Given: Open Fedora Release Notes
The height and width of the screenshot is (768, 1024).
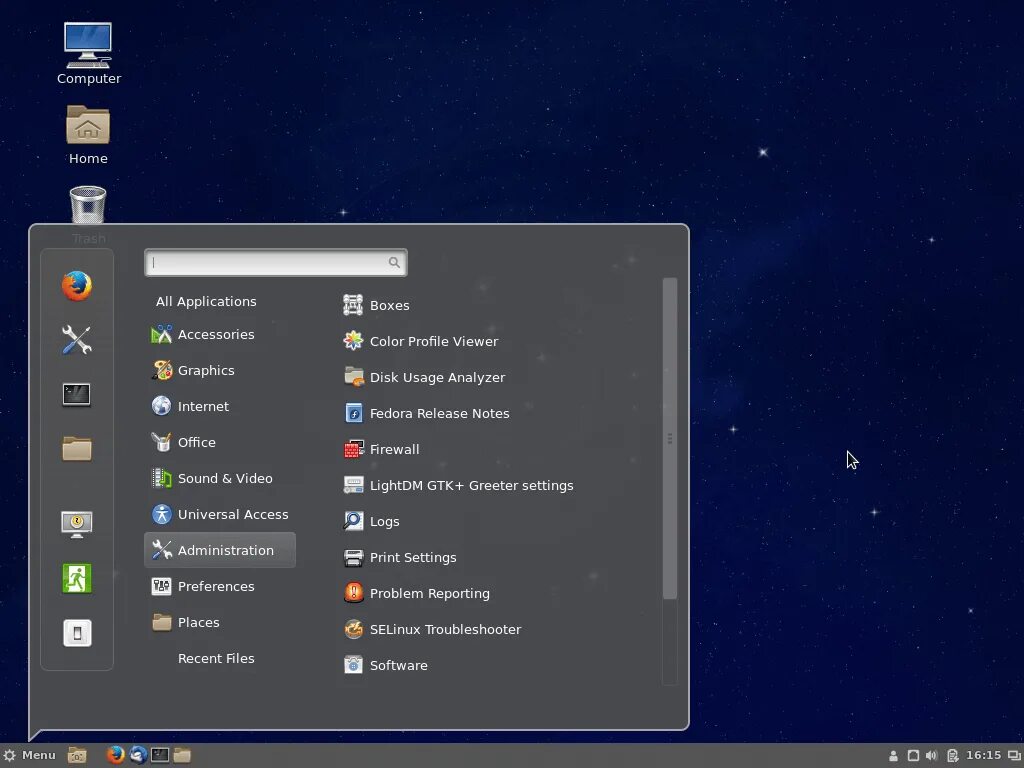Looking at the screenshot, I should pos(426,413).
